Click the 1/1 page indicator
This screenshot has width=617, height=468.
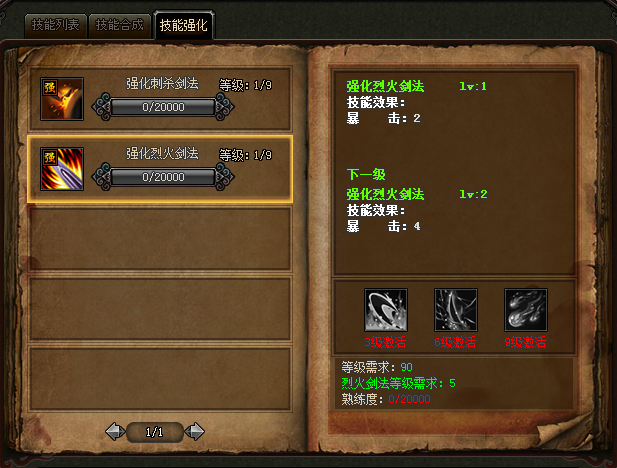click(x=155, y=432)
